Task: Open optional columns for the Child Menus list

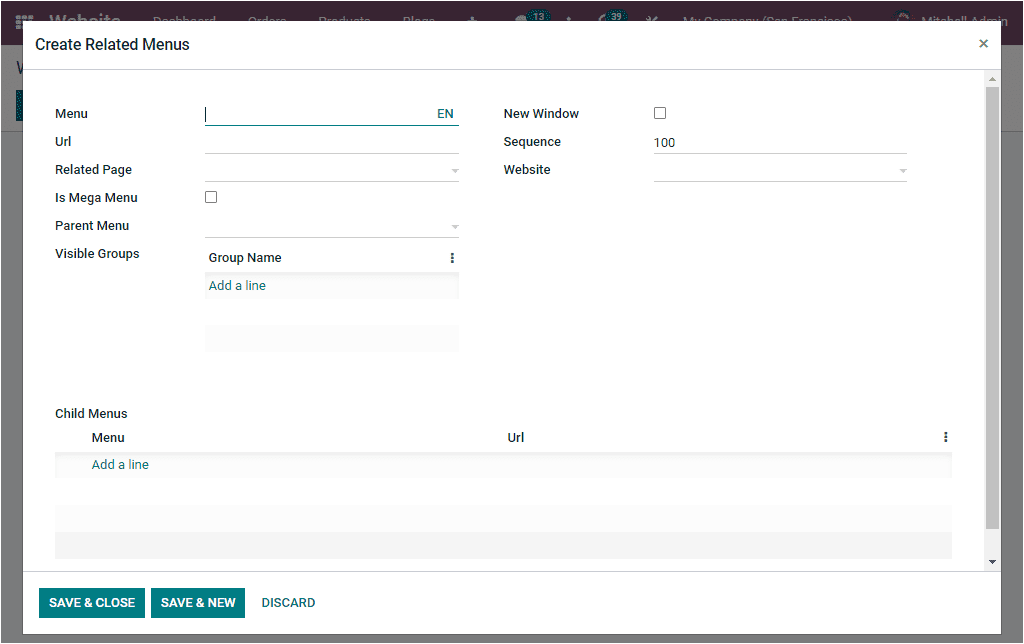Action: coord(945,437)
